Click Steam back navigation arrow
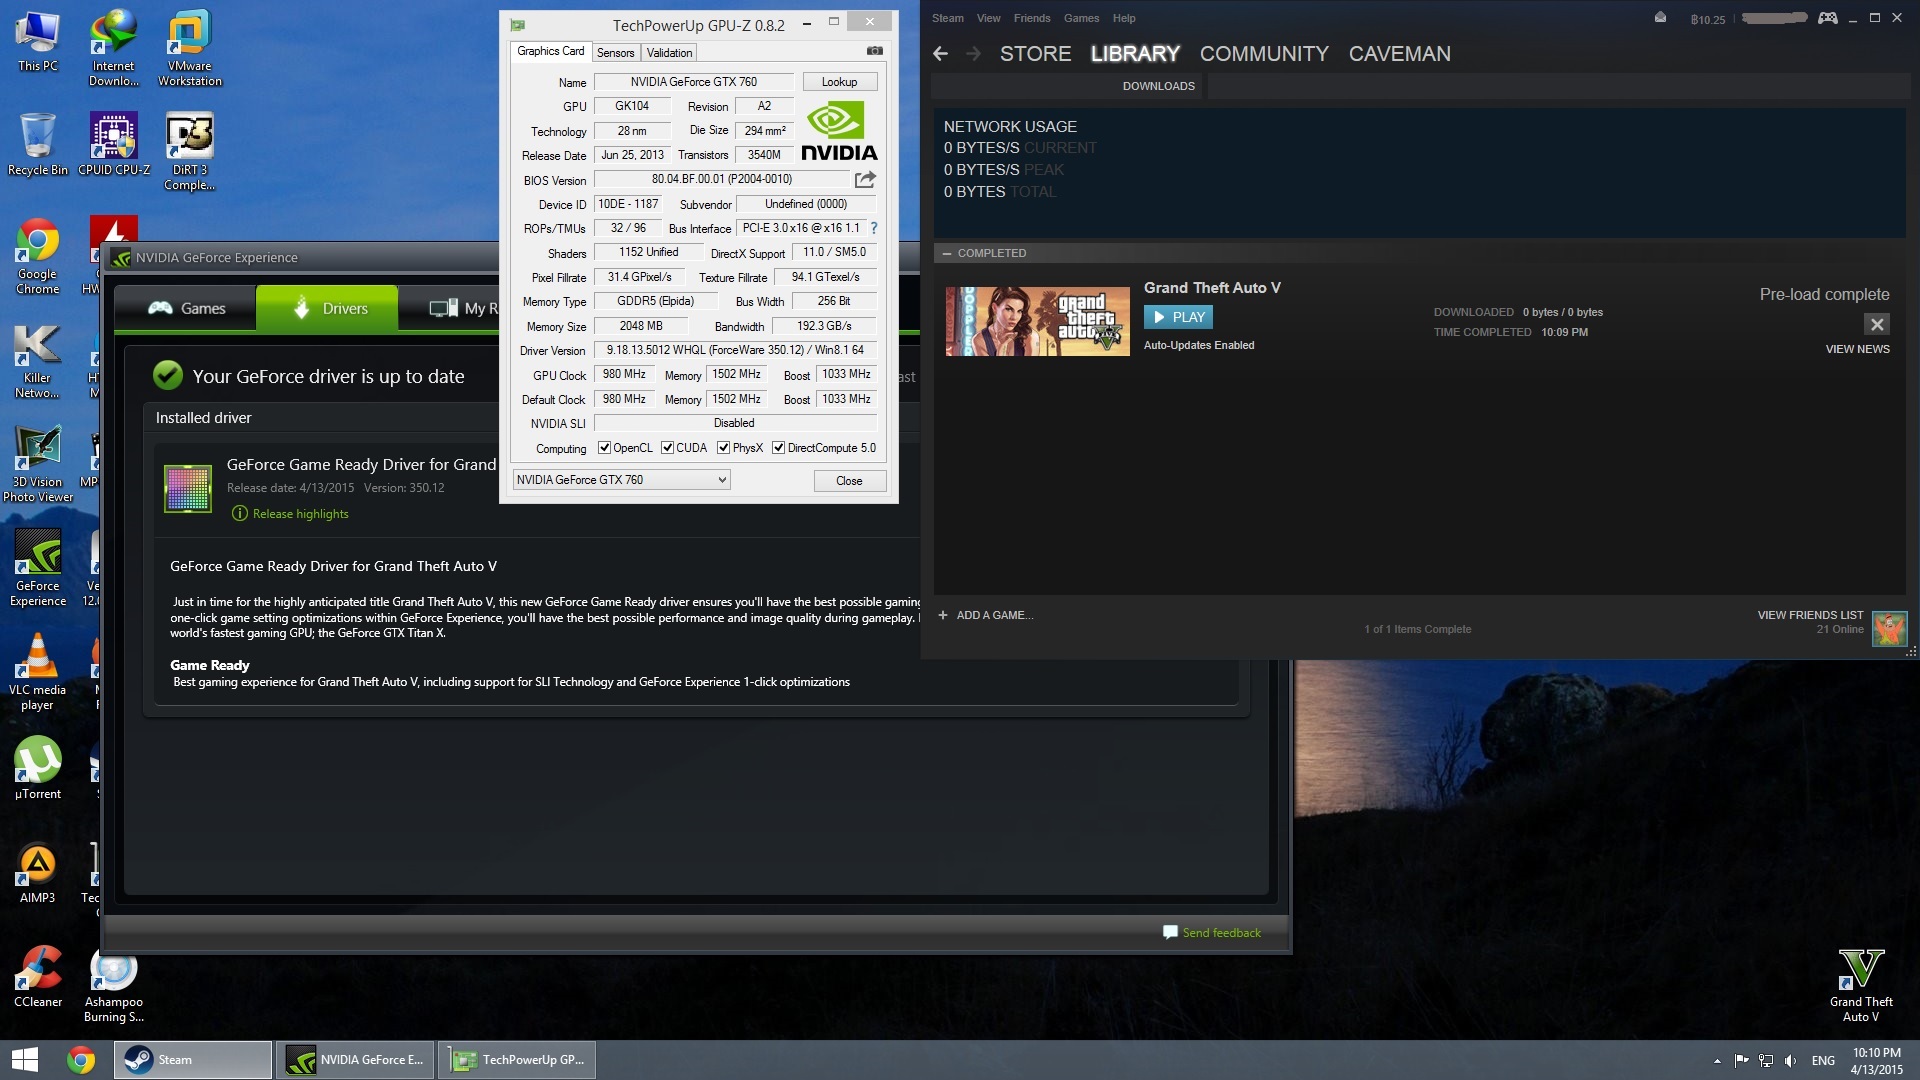This screenshot has width=1920, height=1080. [x=940, y=54]
